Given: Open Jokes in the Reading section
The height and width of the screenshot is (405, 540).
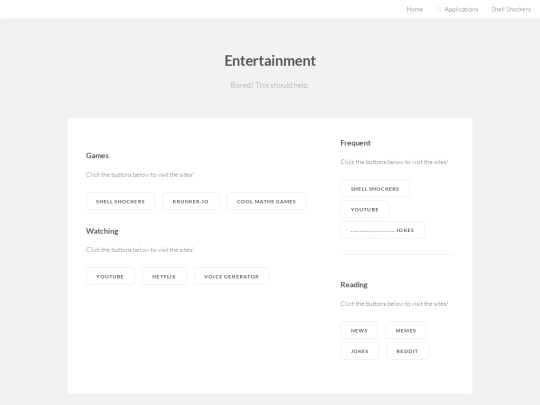Looking at the screenshot, I should tap(360, 351).
